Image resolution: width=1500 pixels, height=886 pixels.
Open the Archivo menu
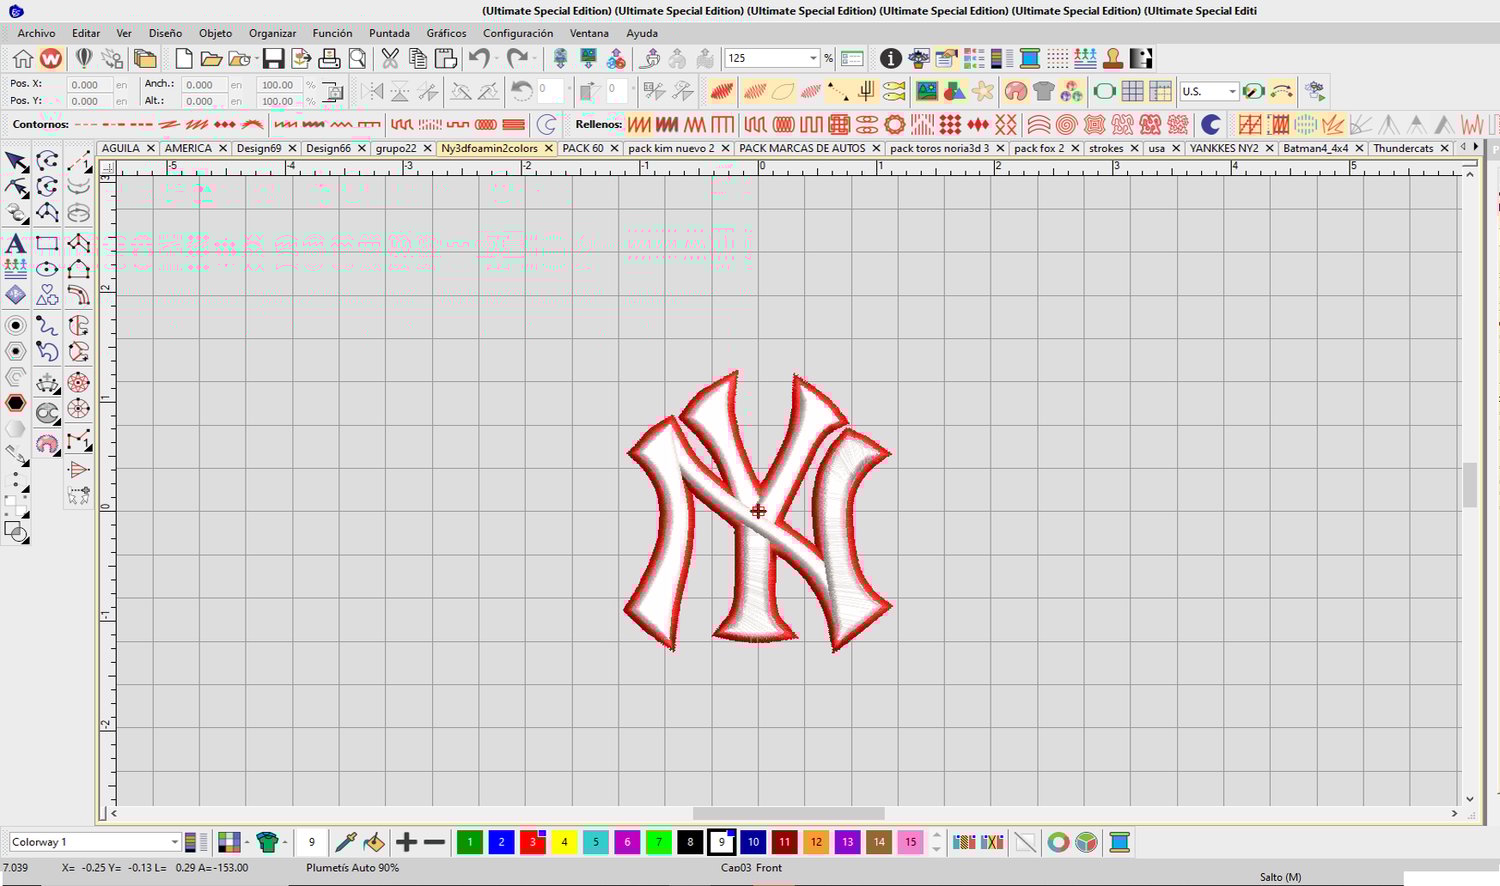tap(36, 33)
